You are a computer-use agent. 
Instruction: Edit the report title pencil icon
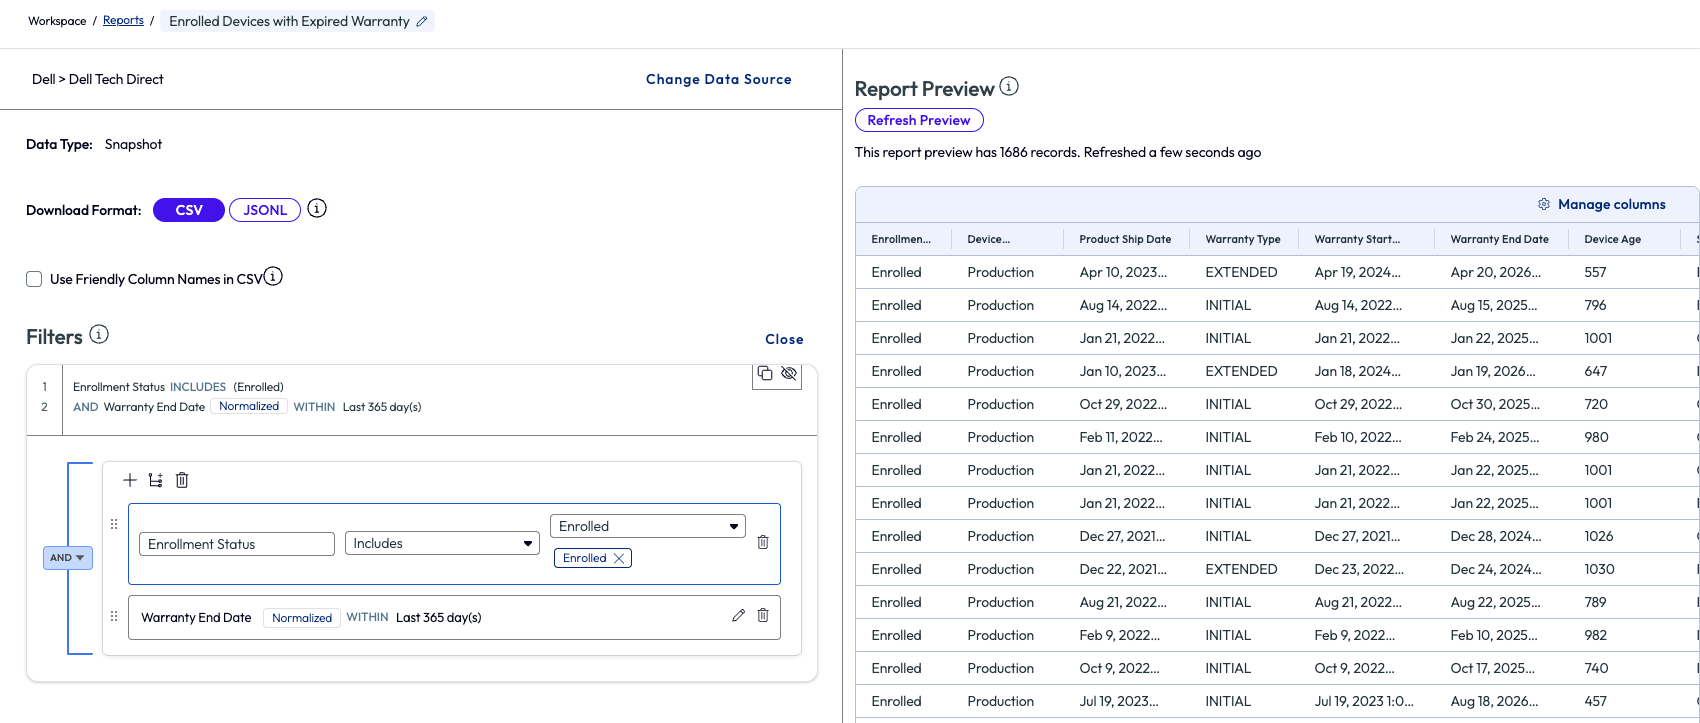[421, 21]
